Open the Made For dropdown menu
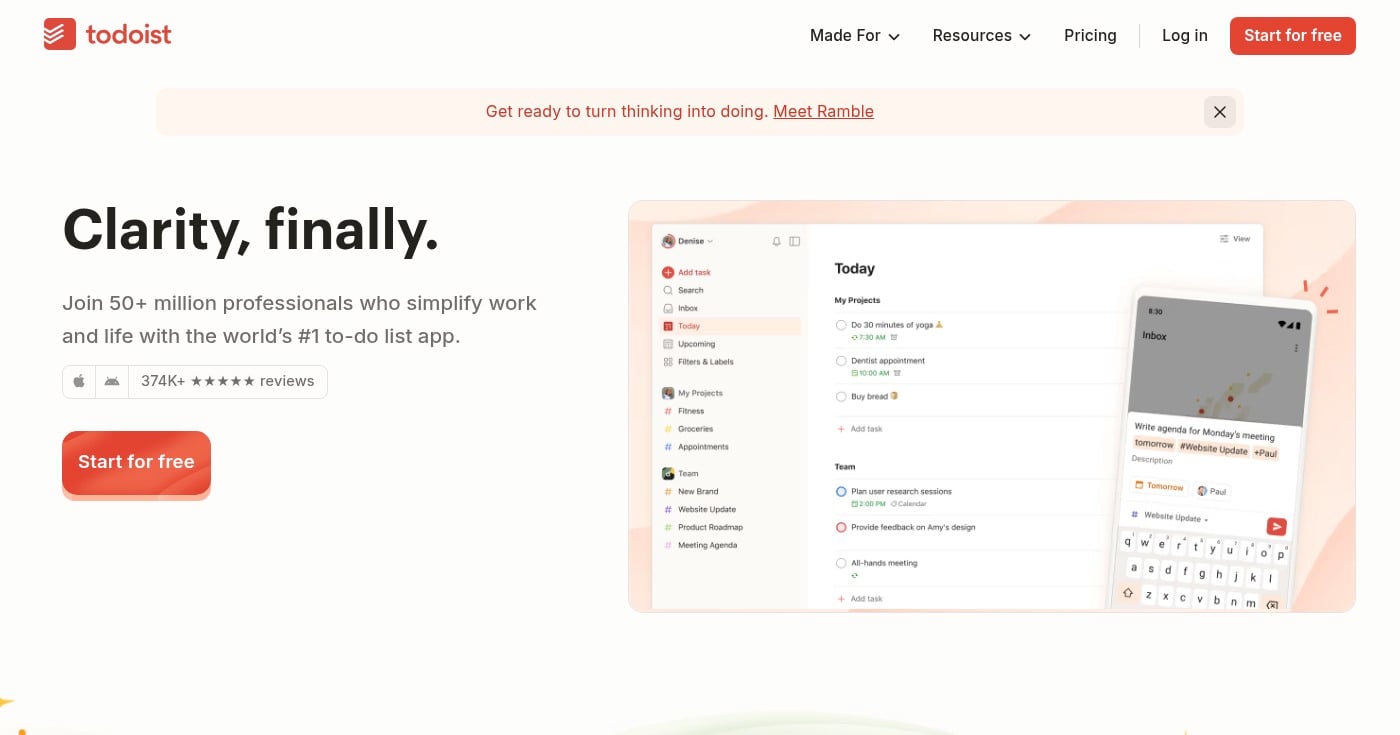This screenshot has height=735, width=1400. click(855, 36)
